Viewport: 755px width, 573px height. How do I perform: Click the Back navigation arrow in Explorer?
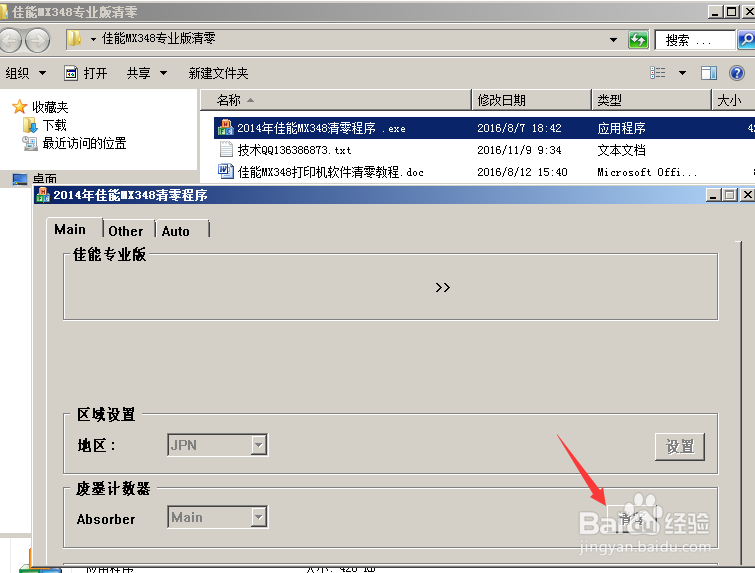click(x=10, y=39)
